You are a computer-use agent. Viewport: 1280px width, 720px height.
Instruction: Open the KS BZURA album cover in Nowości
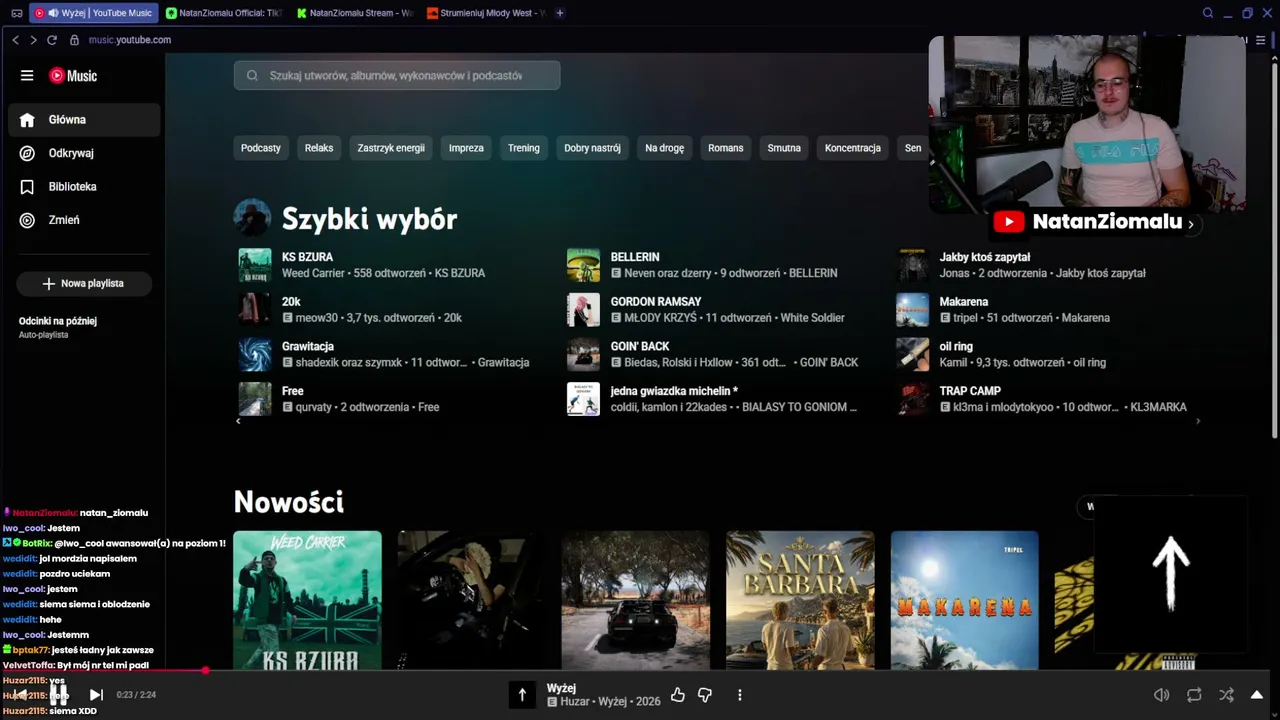click(308, 600)
